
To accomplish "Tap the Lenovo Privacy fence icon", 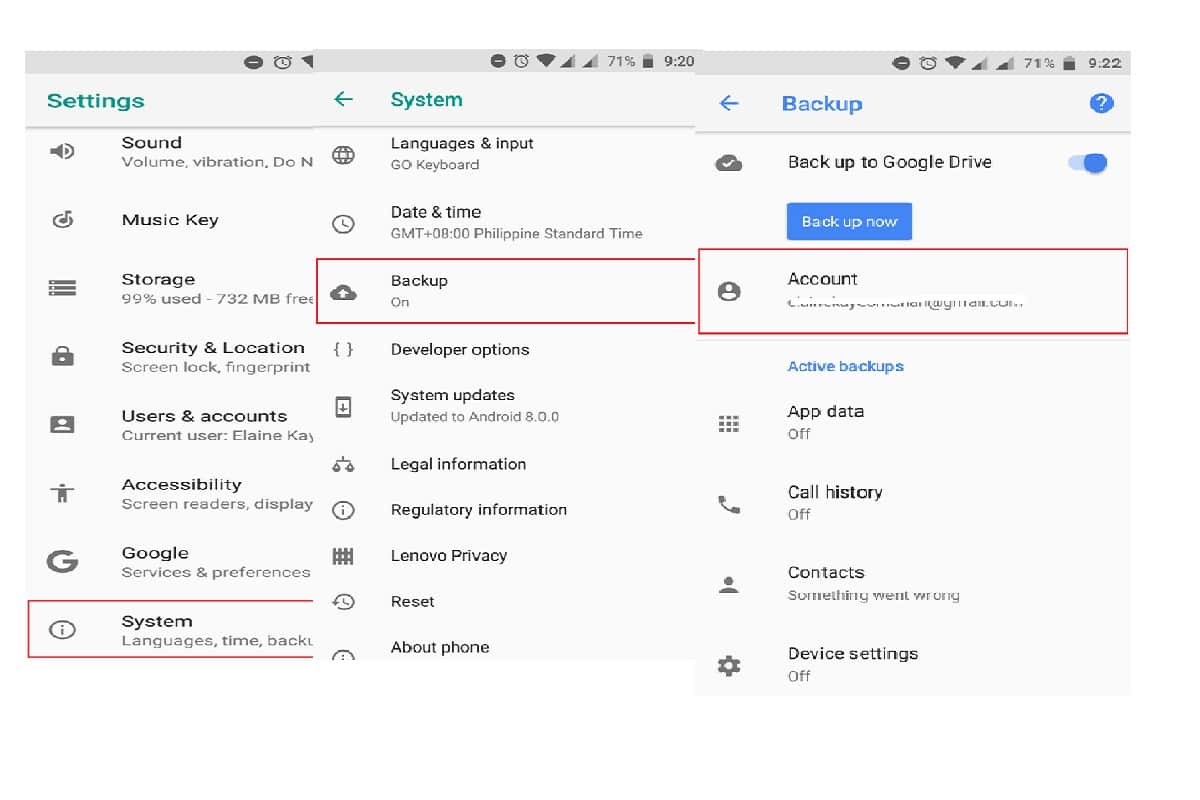I will point(343,556).
